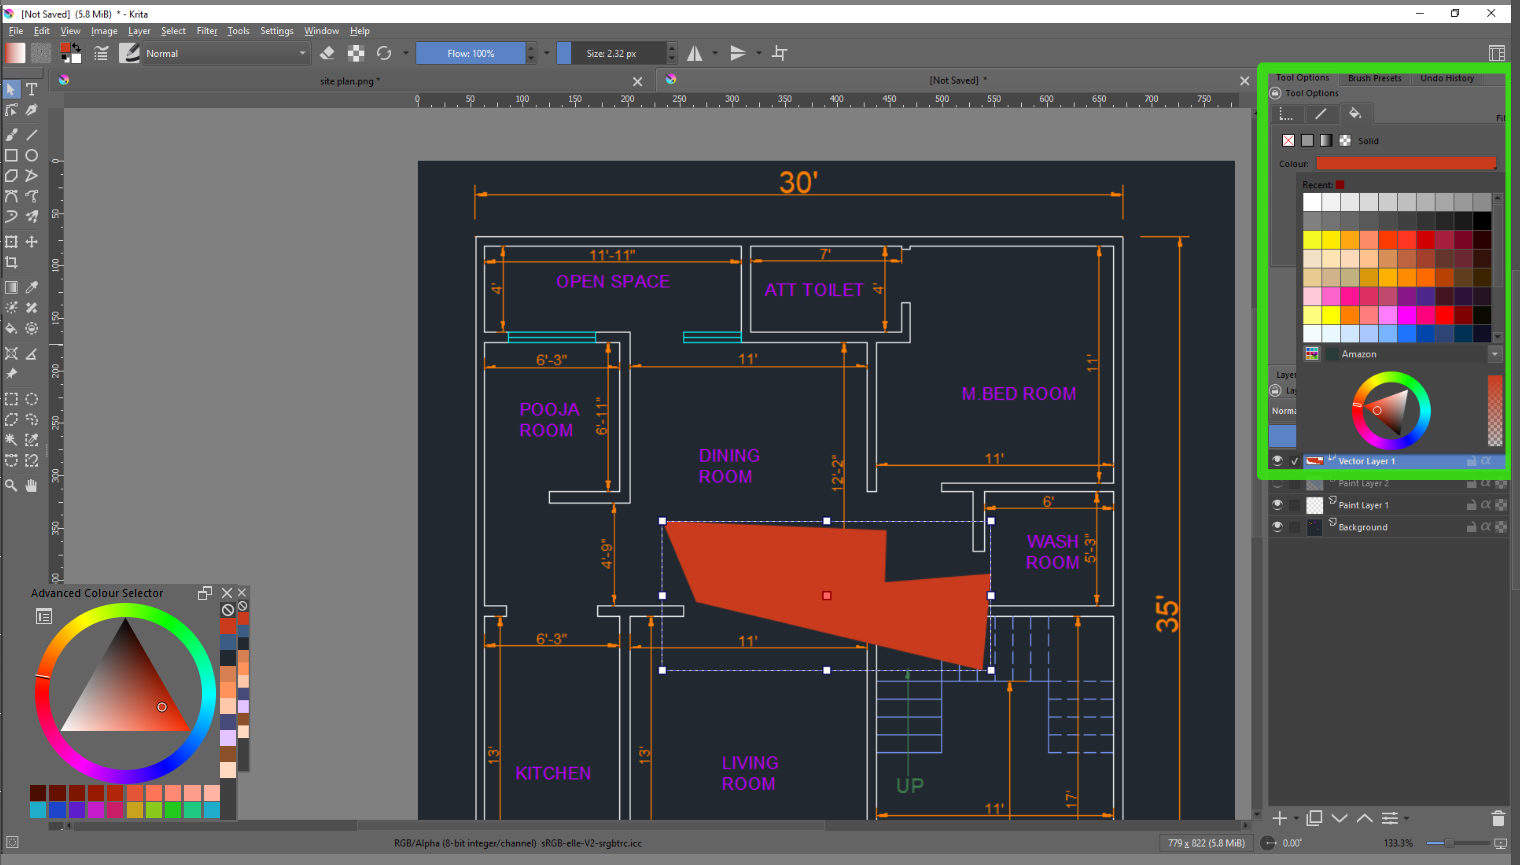Switch to the Brush Presets tab
The image size is (1520, 865).
pos(1374,78)
